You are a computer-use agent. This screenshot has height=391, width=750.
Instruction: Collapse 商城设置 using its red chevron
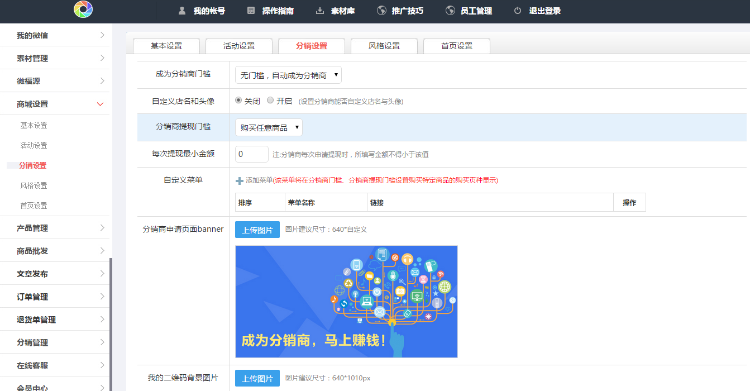100,104
